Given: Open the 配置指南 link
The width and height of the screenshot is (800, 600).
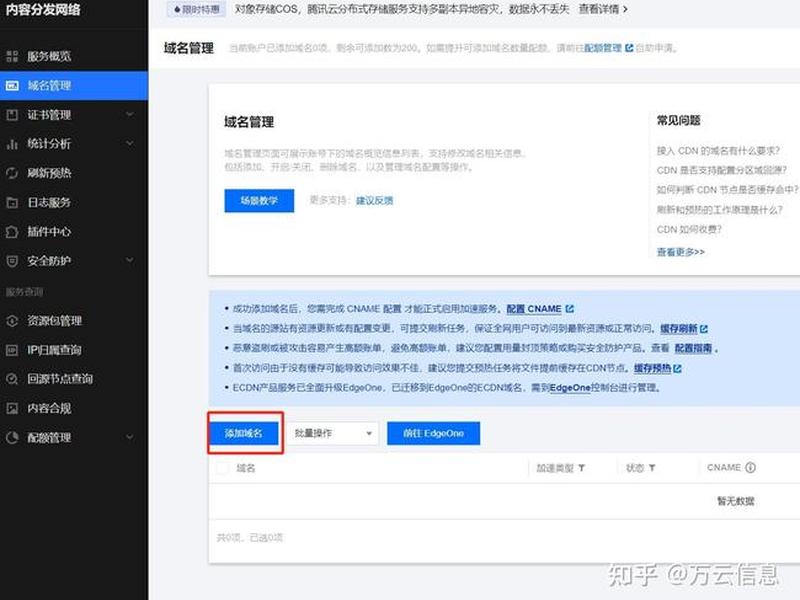Looking at the screenshot, I should [693, 348].
